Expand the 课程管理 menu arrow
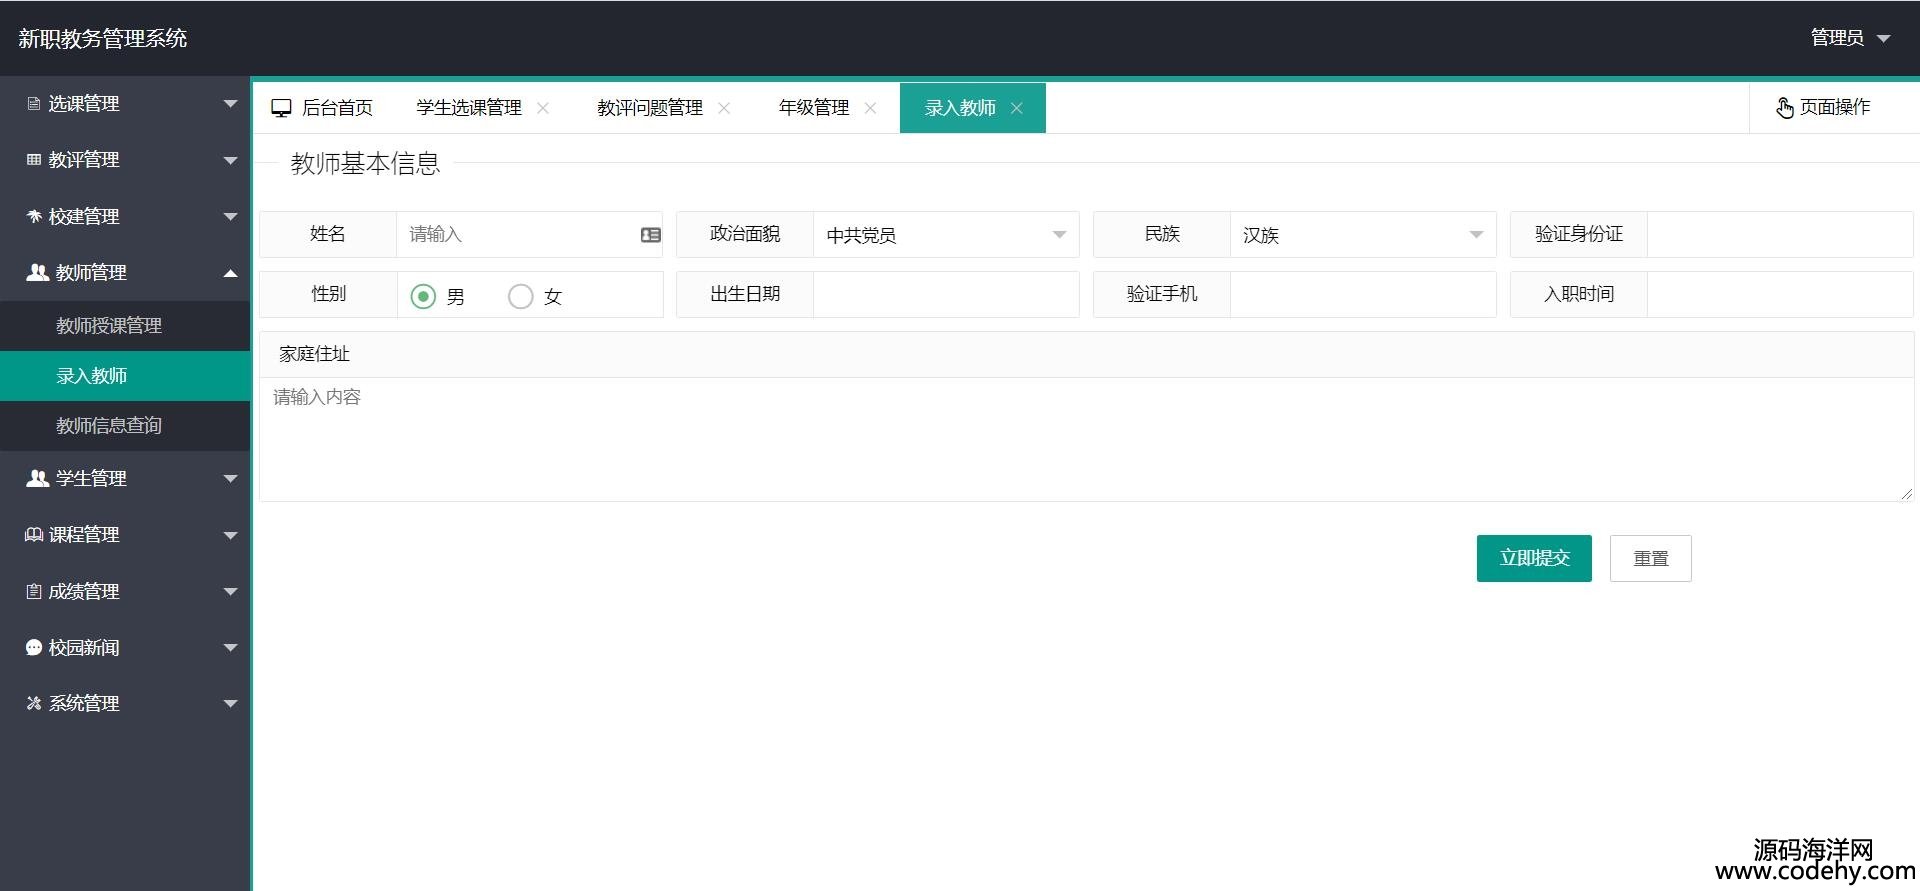1920x891 pixels. pyautogui.click(x=231, y=535)
